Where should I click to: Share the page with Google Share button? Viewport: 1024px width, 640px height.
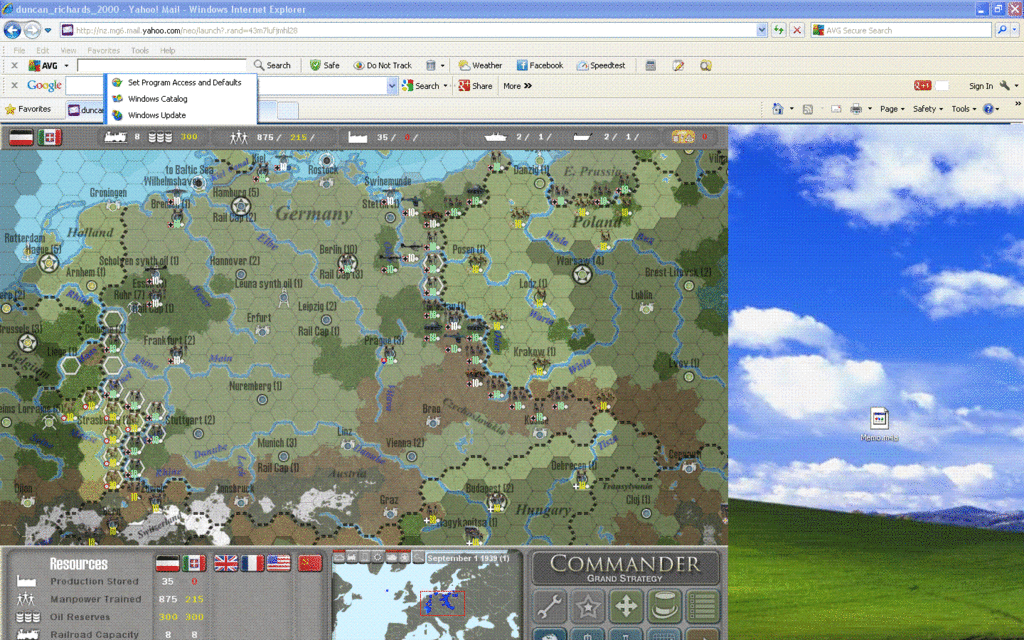coord(475,86)
